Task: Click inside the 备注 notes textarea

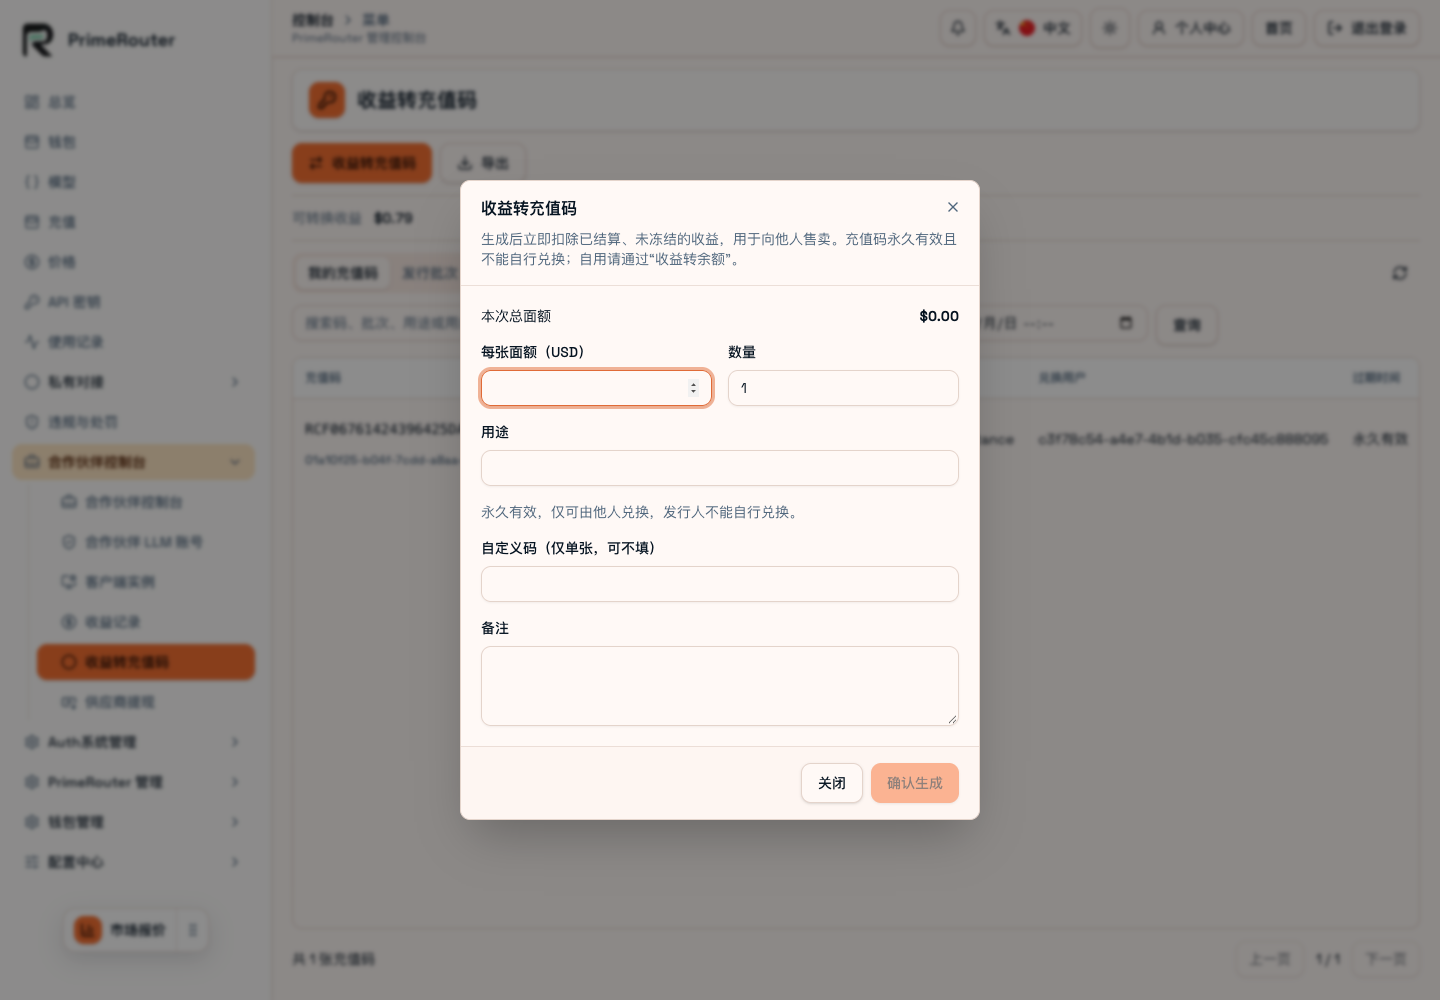Action: coord(720,686)
